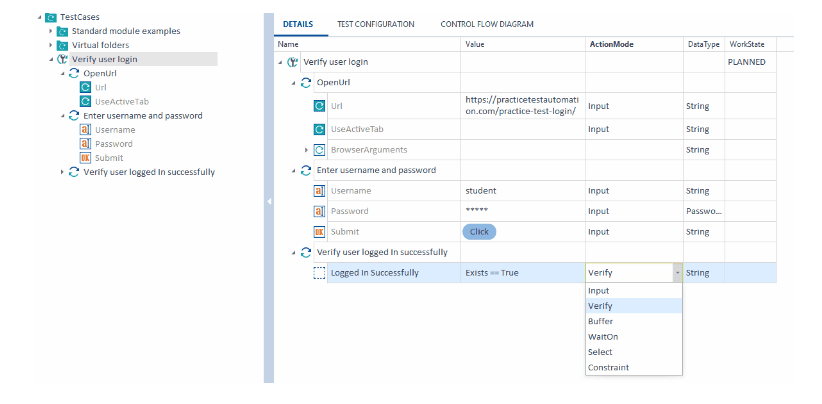
Task: Click the Click value button for Submit
Action: pyautogui.click(x=479, y=232)
